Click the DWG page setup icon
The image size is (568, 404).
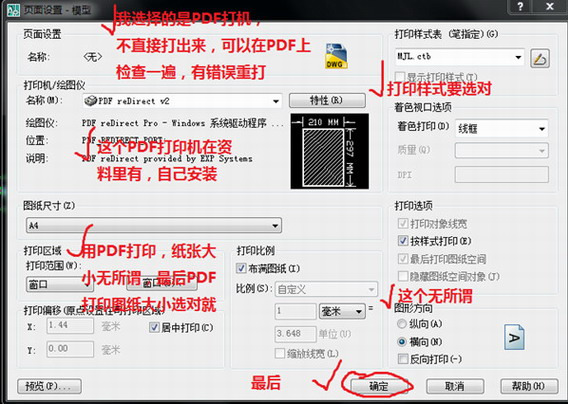(336, 56)
